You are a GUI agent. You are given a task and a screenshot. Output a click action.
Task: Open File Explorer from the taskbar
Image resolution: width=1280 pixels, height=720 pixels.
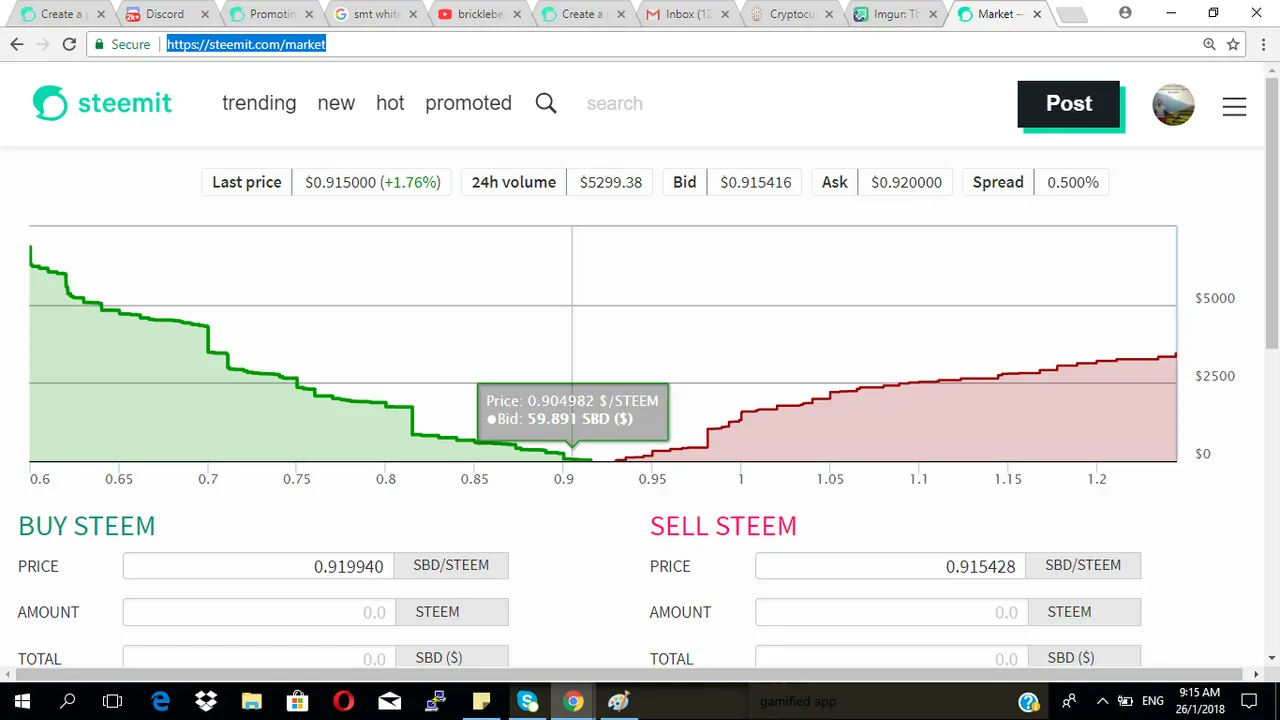pos(252,701)
